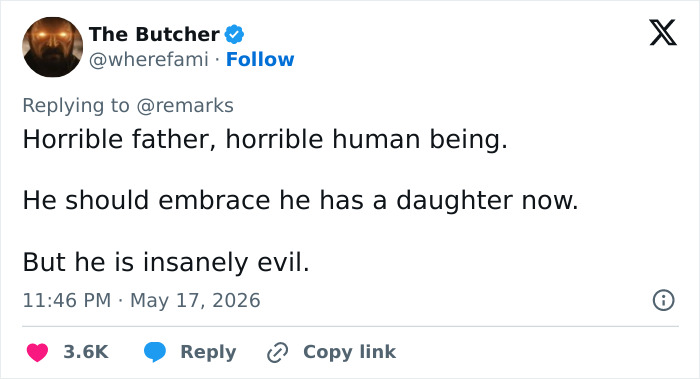Click the Copy link text

350,352
